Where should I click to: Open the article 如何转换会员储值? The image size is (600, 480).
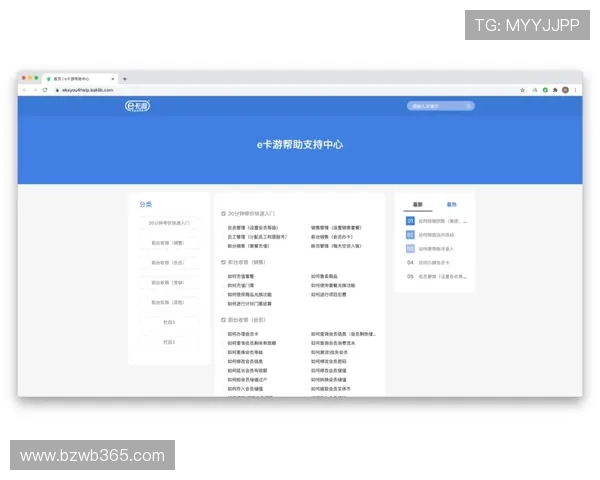coord(329,380)
